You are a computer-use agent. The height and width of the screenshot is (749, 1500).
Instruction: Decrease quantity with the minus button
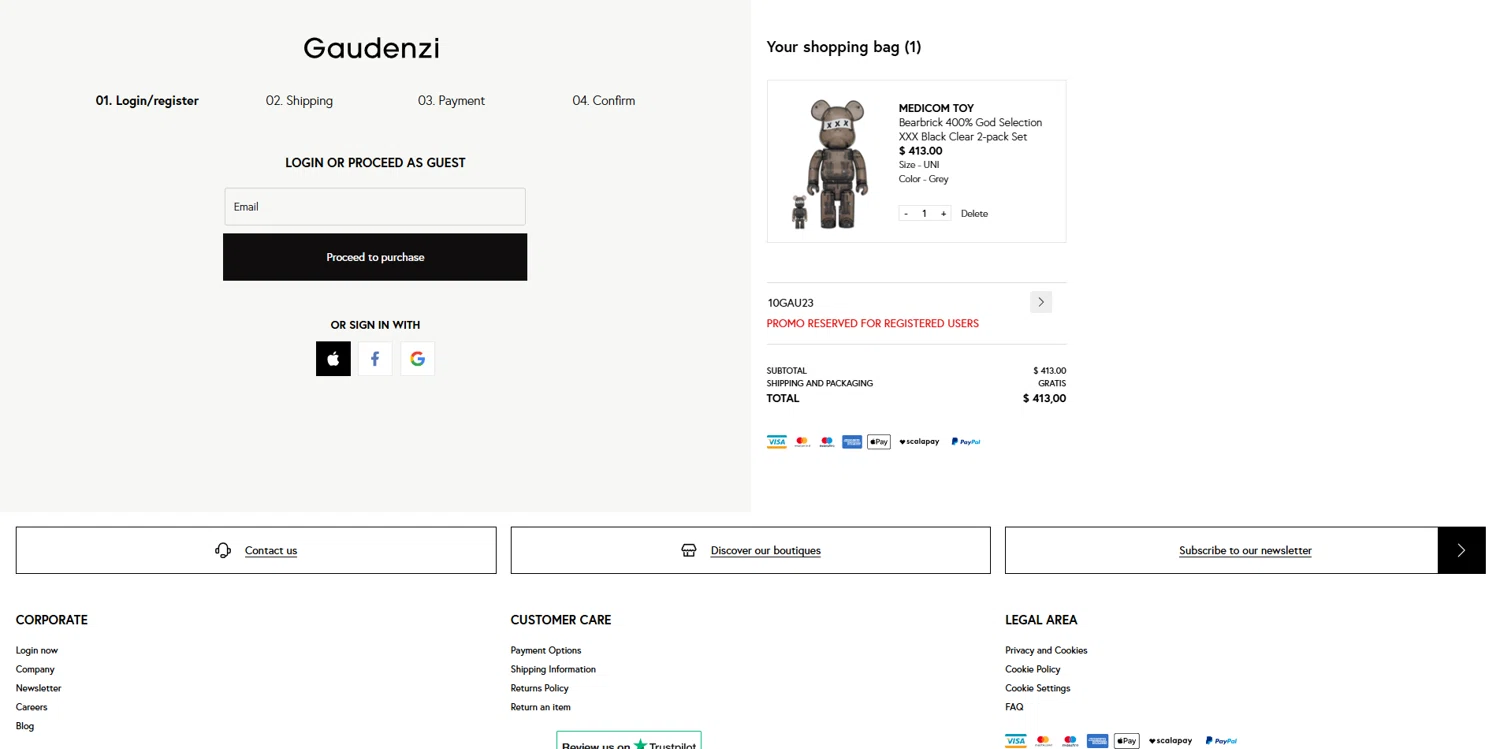[906, 213]
